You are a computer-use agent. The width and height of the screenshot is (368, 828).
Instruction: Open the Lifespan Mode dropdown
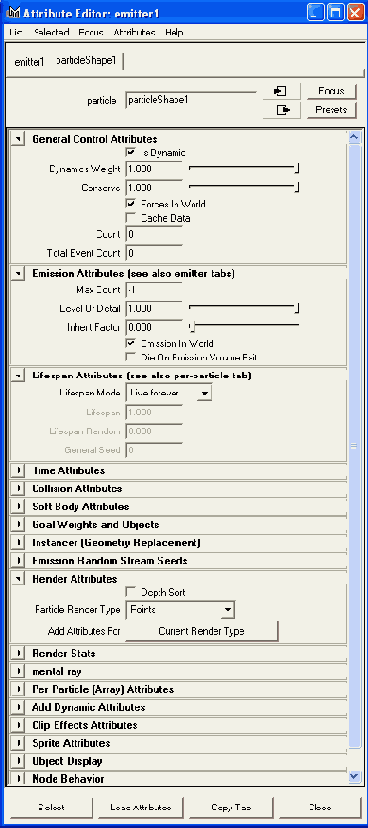[x=169, y=393]
